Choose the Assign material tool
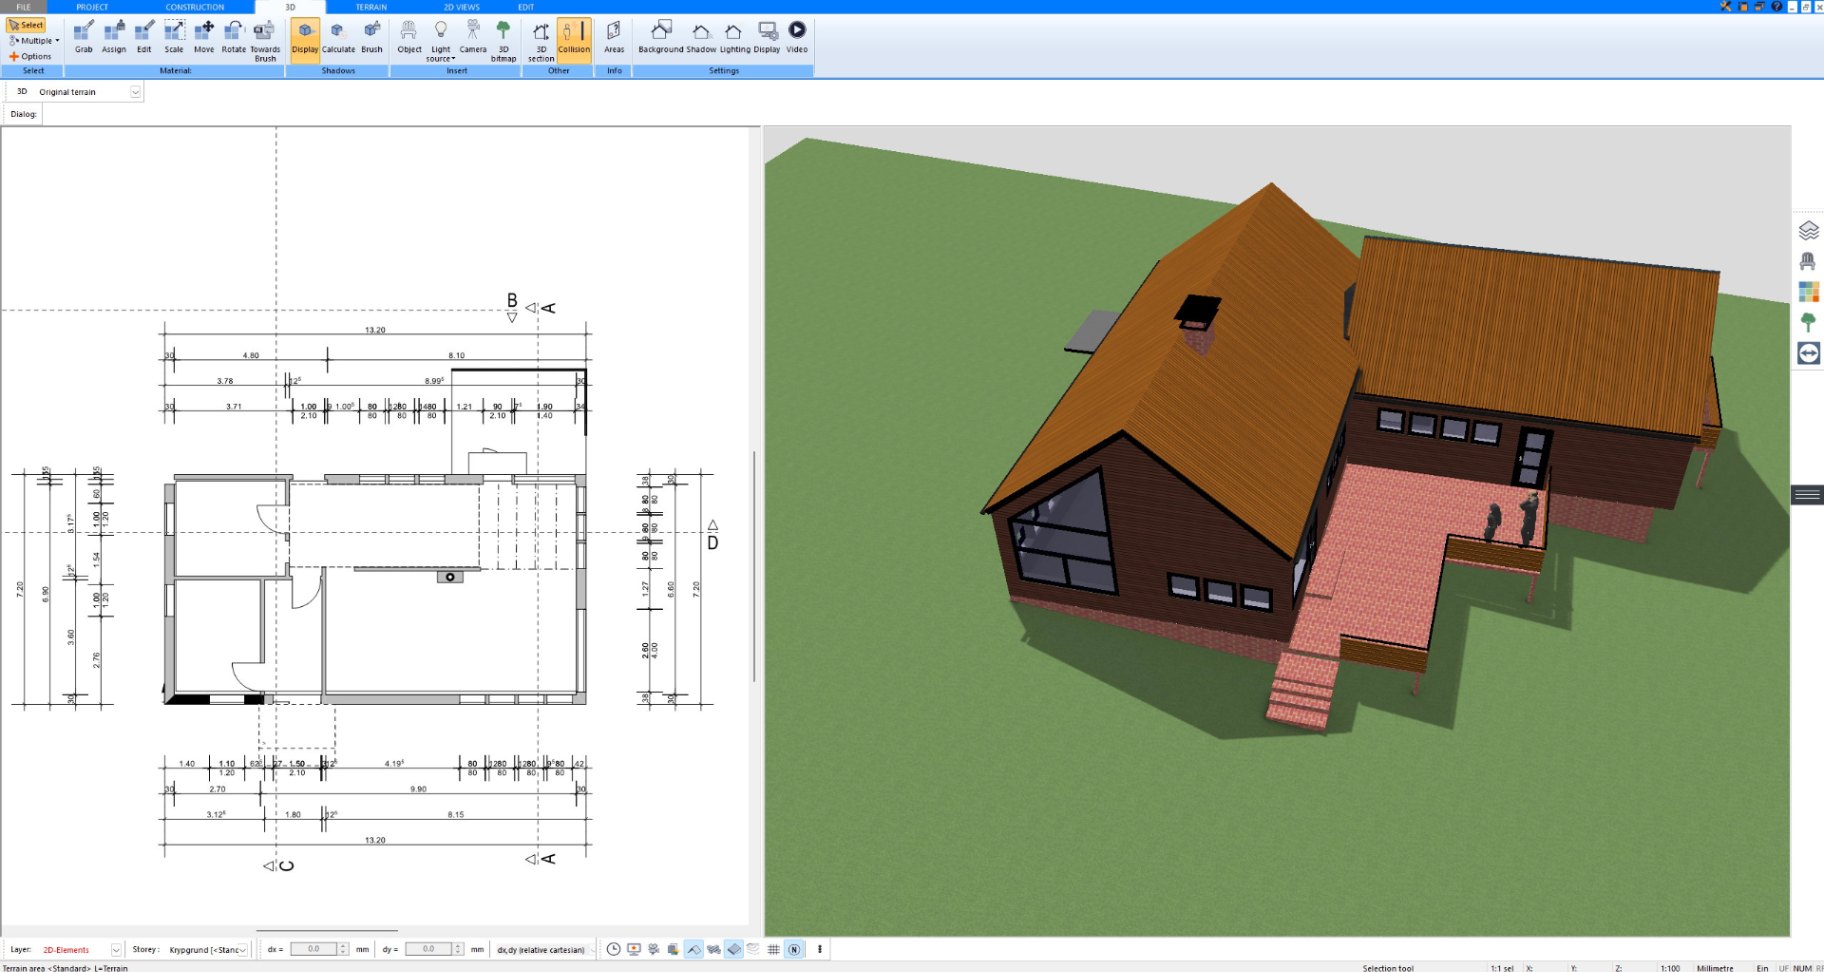 (114, 38)
